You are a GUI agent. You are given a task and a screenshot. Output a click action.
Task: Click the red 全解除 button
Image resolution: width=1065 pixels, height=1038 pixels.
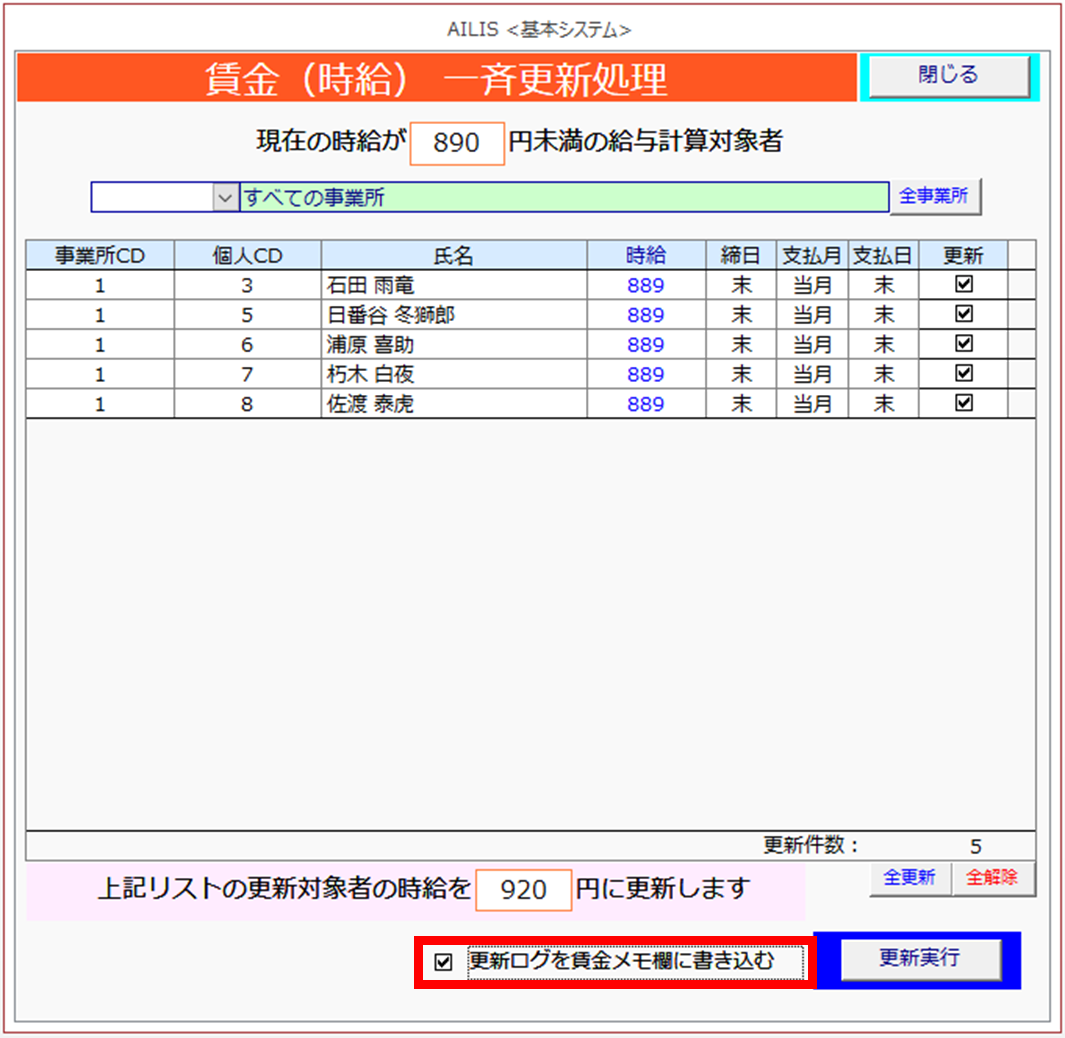(x=992, y=878)
